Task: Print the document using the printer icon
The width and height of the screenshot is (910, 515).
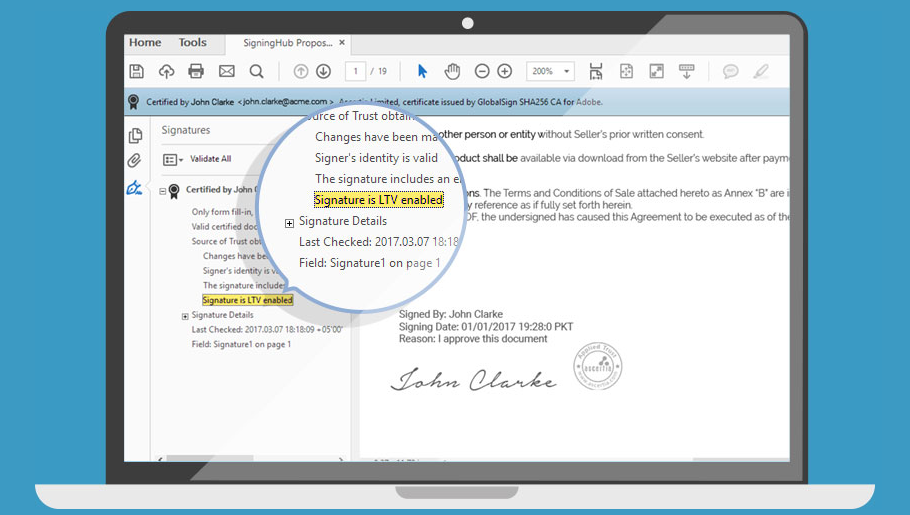Action: [196, 71]
